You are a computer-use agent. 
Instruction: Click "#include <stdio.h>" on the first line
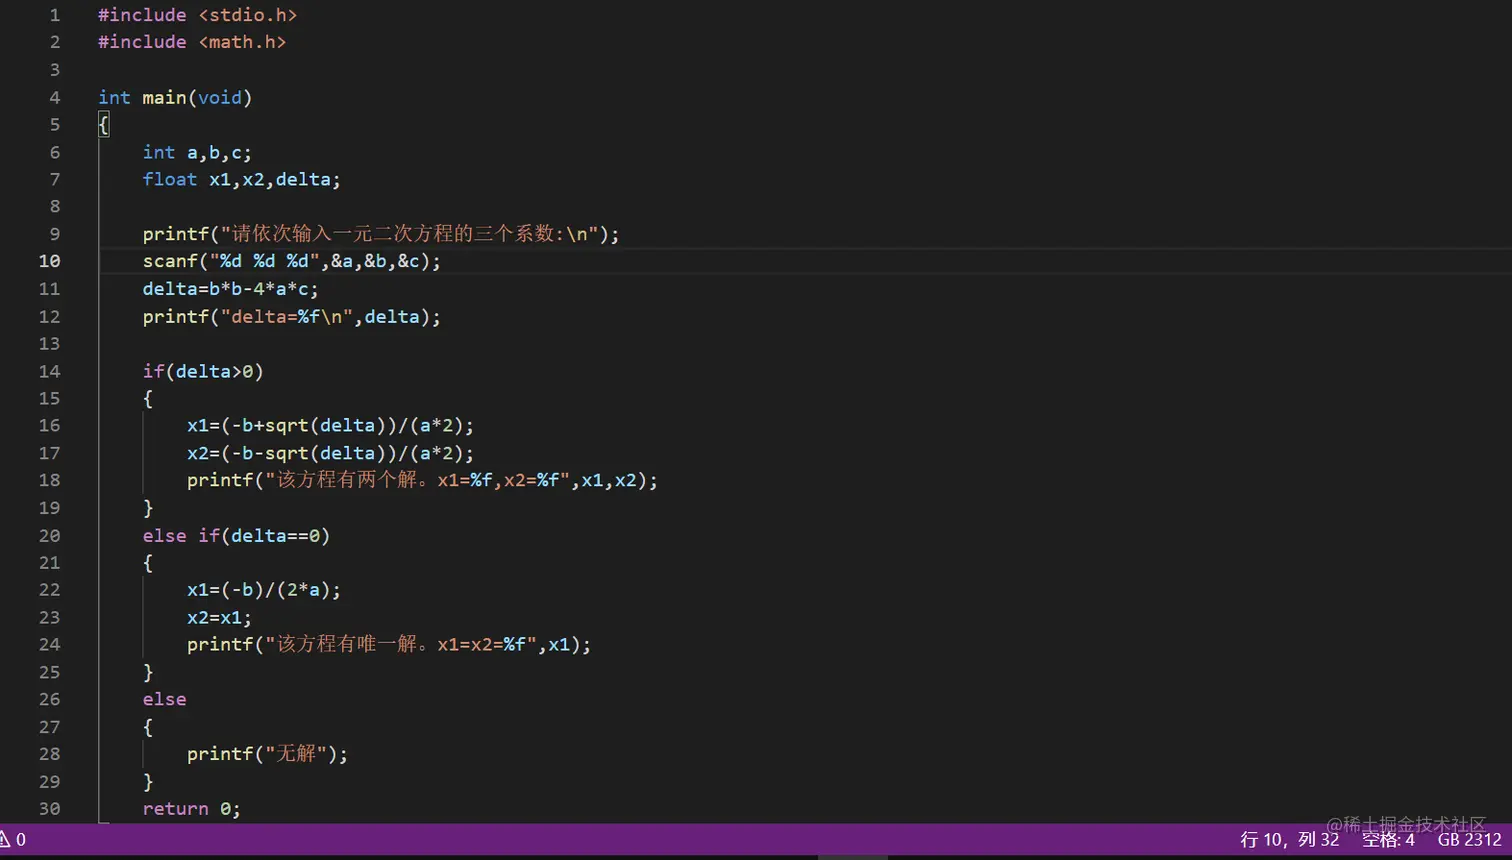197,15
